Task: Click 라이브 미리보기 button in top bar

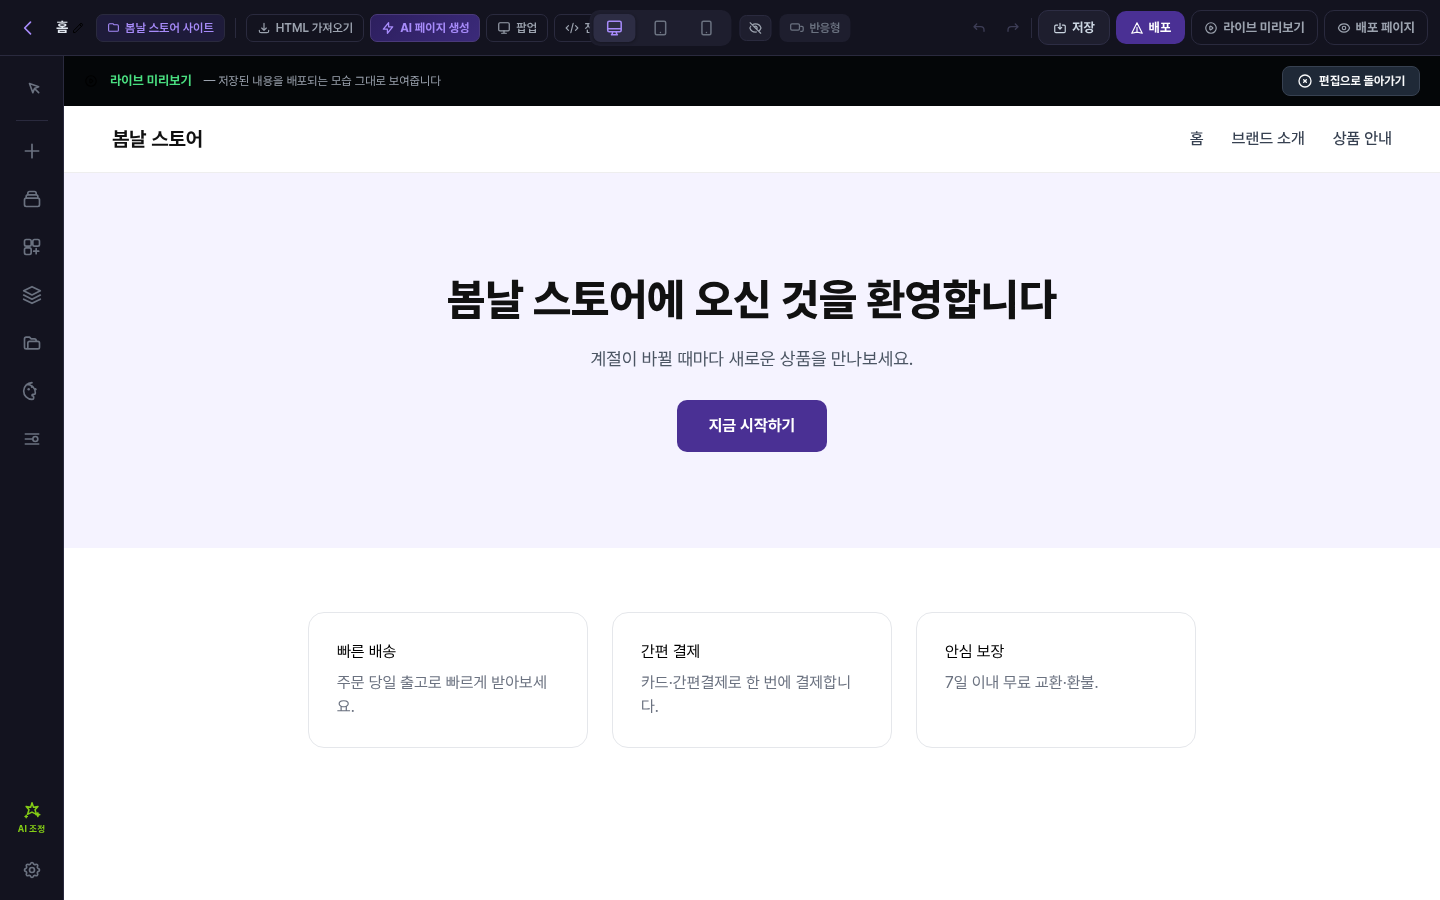Action: (1254, 28)
